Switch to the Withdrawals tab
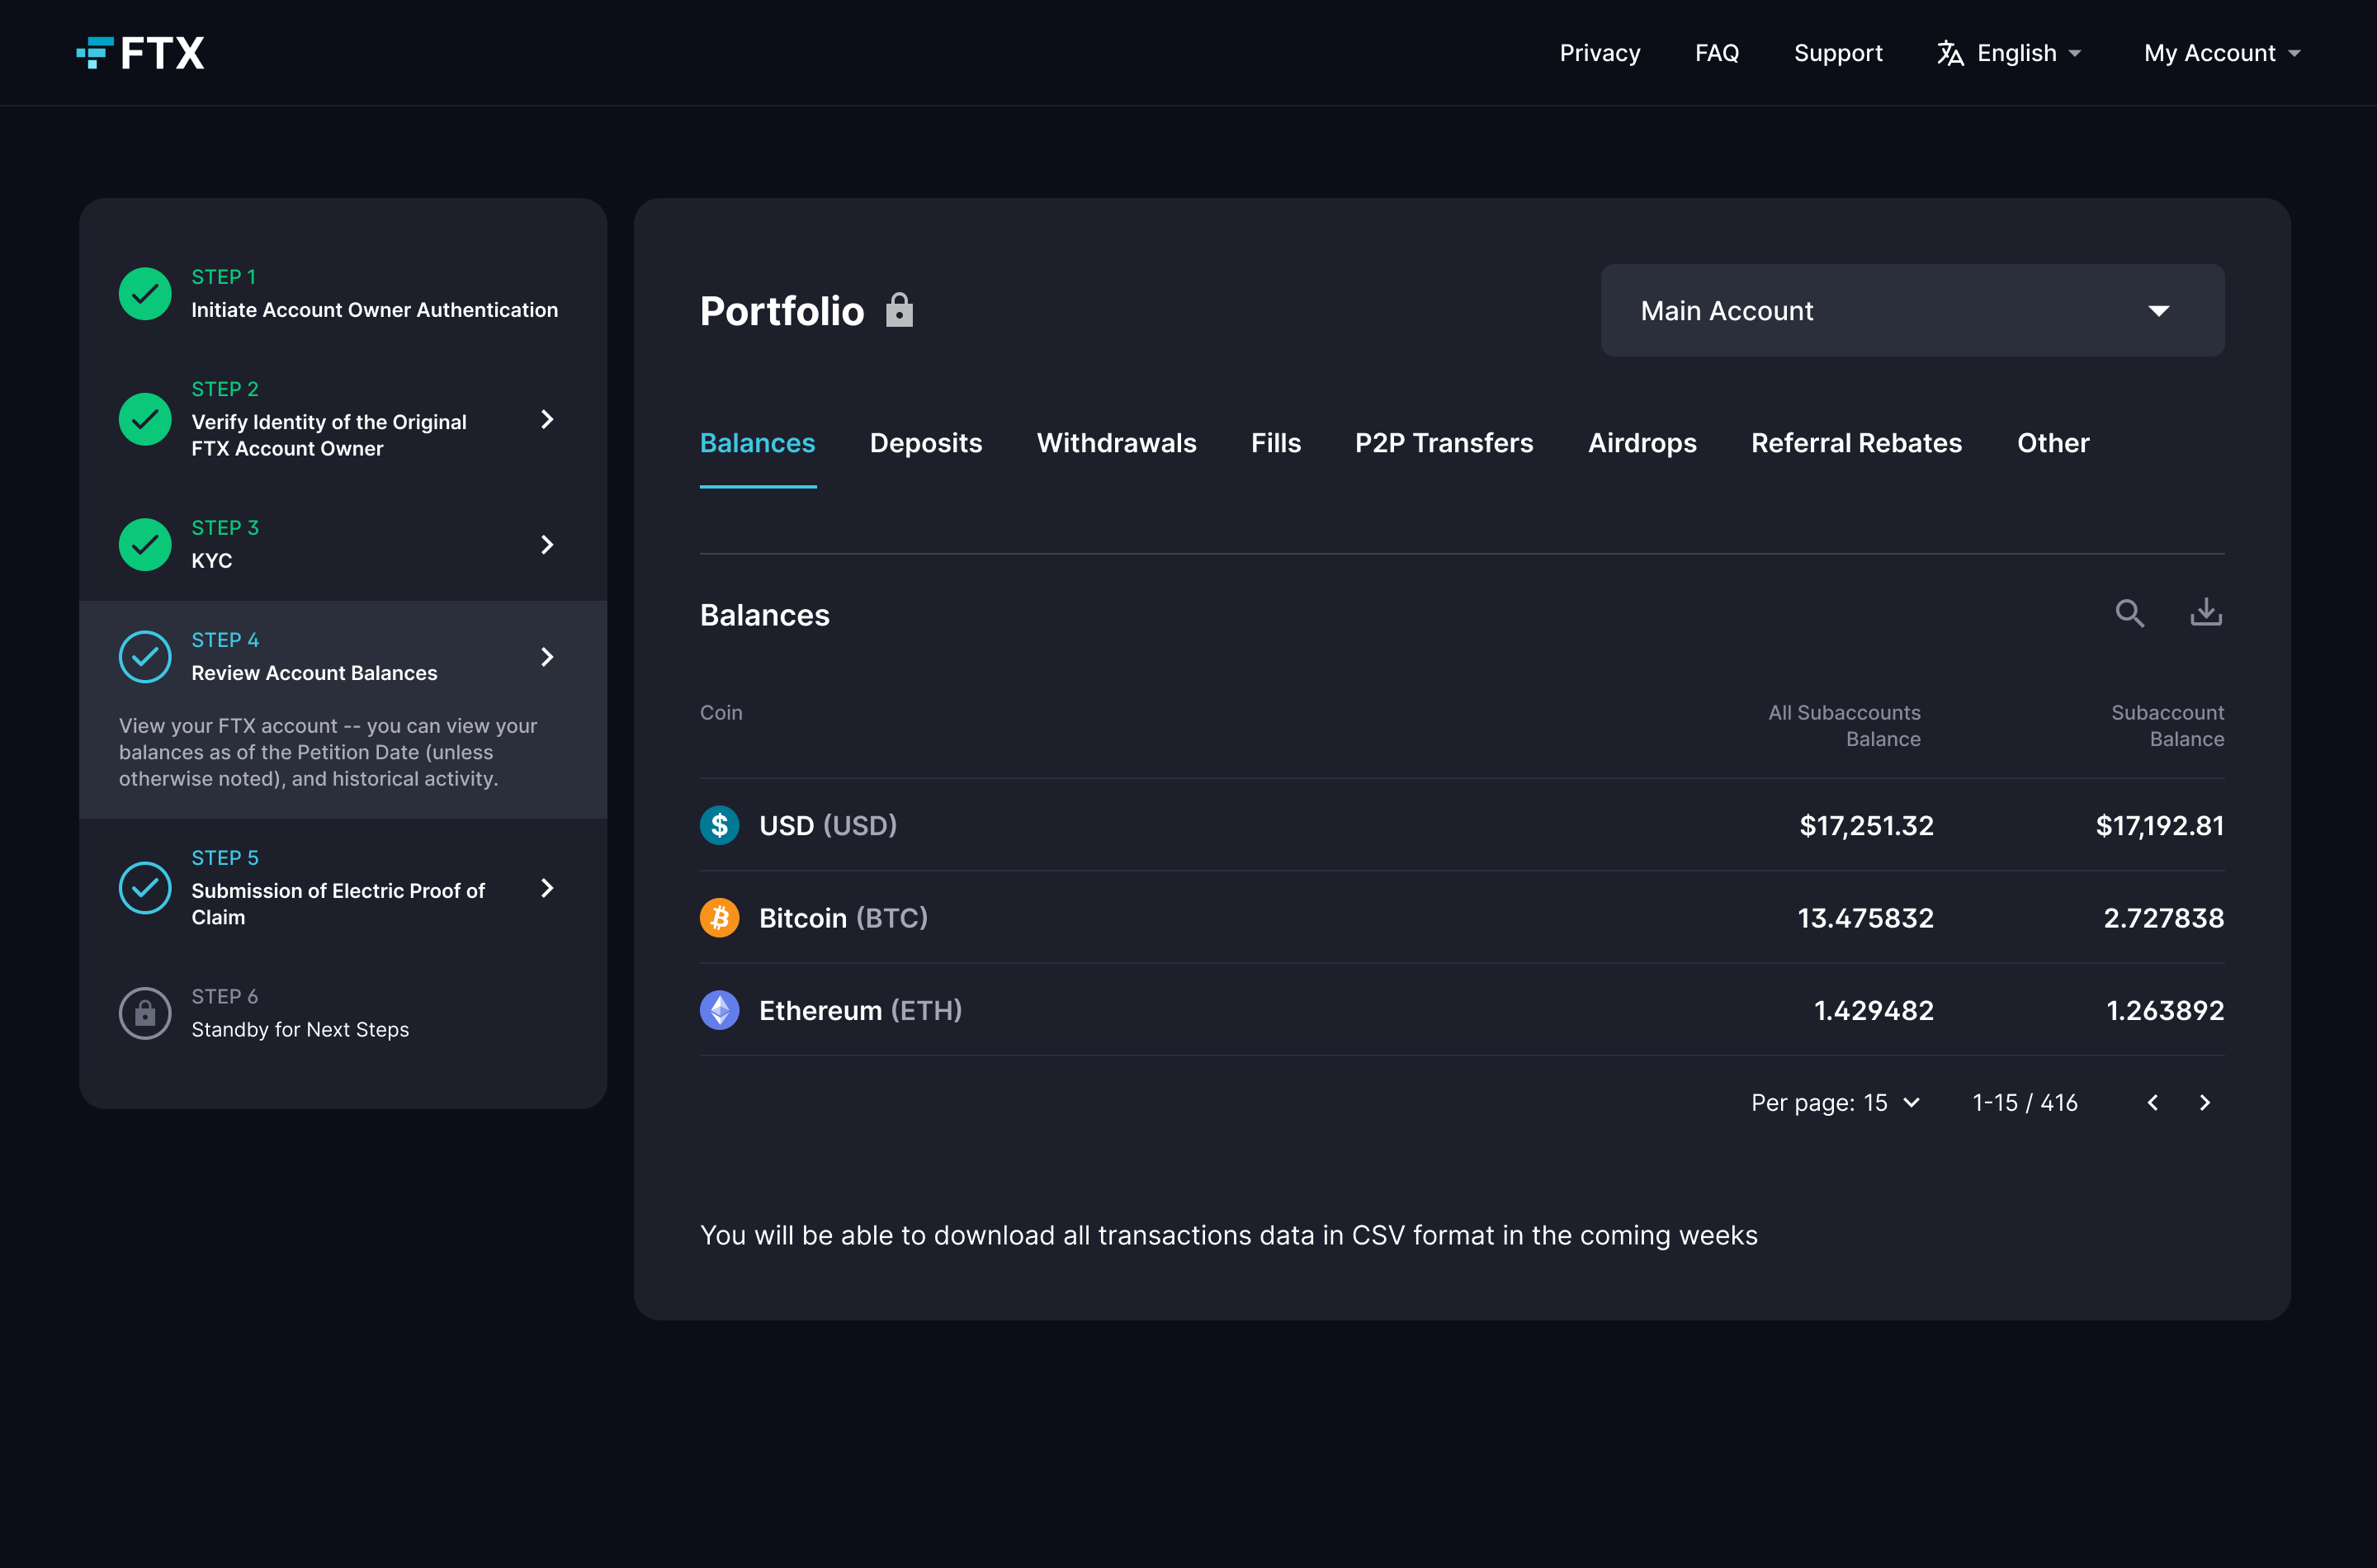The height and width of the screenshot is (1568, 2377). point(1116,443)
